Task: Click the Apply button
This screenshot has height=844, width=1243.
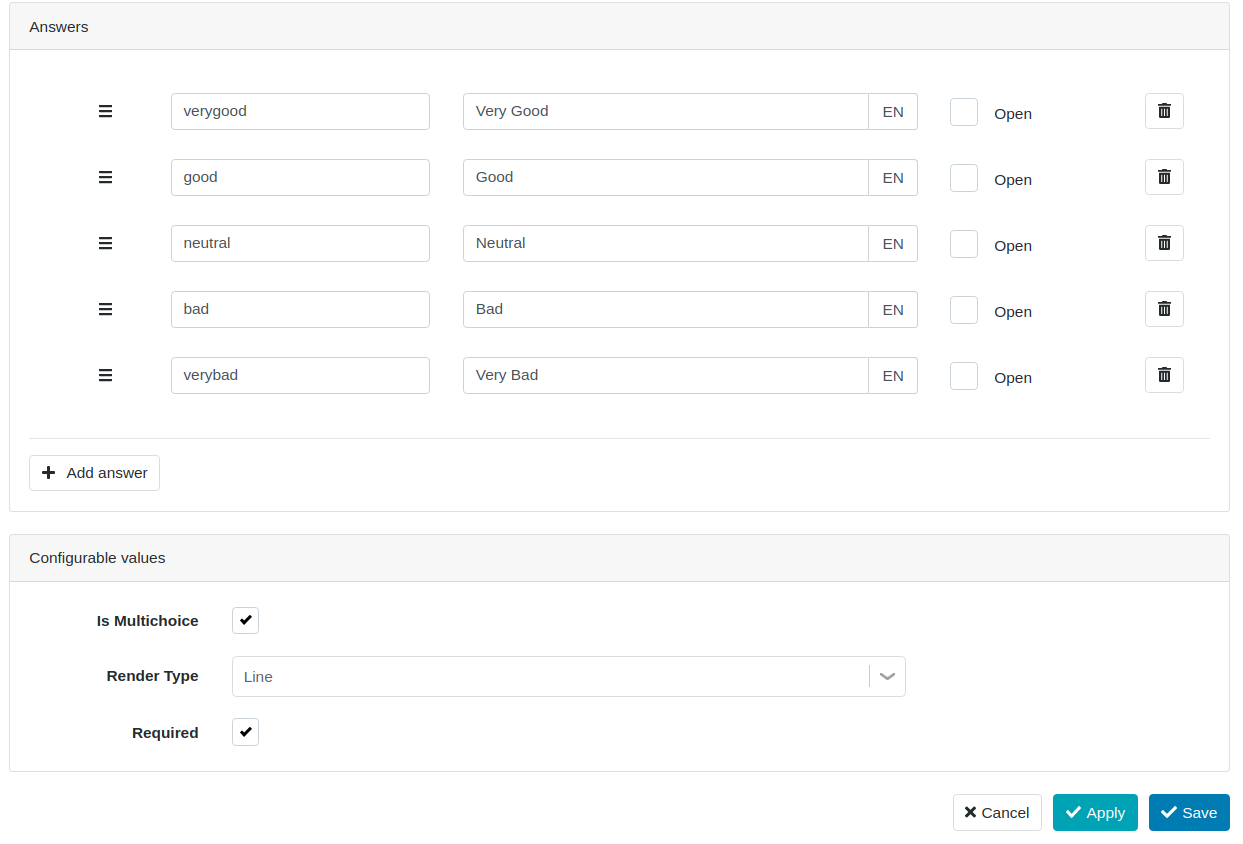Action: [x=1095, y=812]
